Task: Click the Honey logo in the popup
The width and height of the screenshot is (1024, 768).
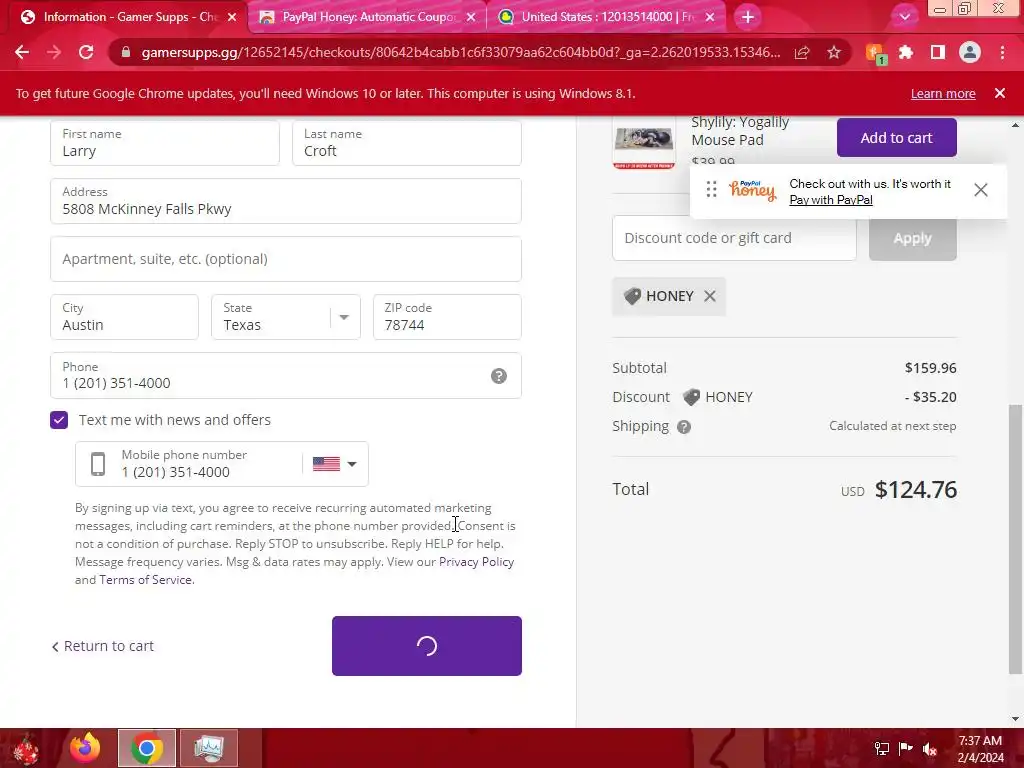Action: (x=752, y=190)
